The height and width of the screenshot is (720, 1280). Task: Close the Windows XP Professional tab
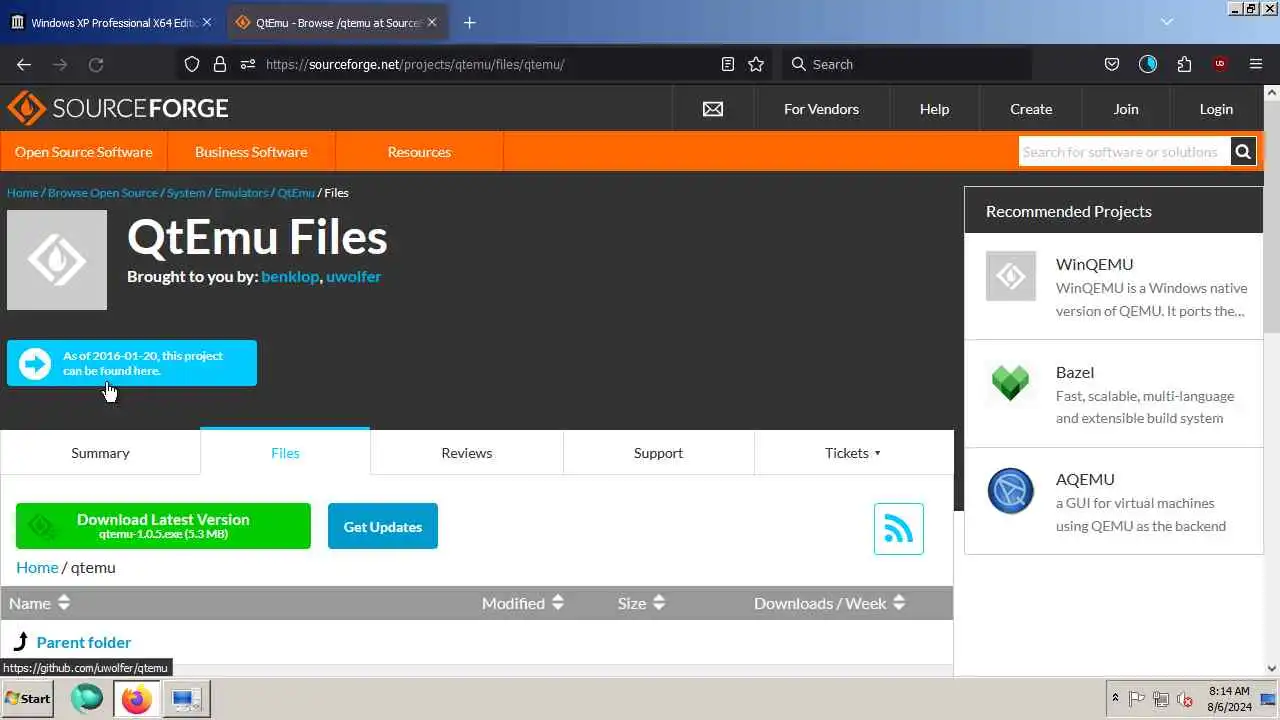tap(207, 22)
